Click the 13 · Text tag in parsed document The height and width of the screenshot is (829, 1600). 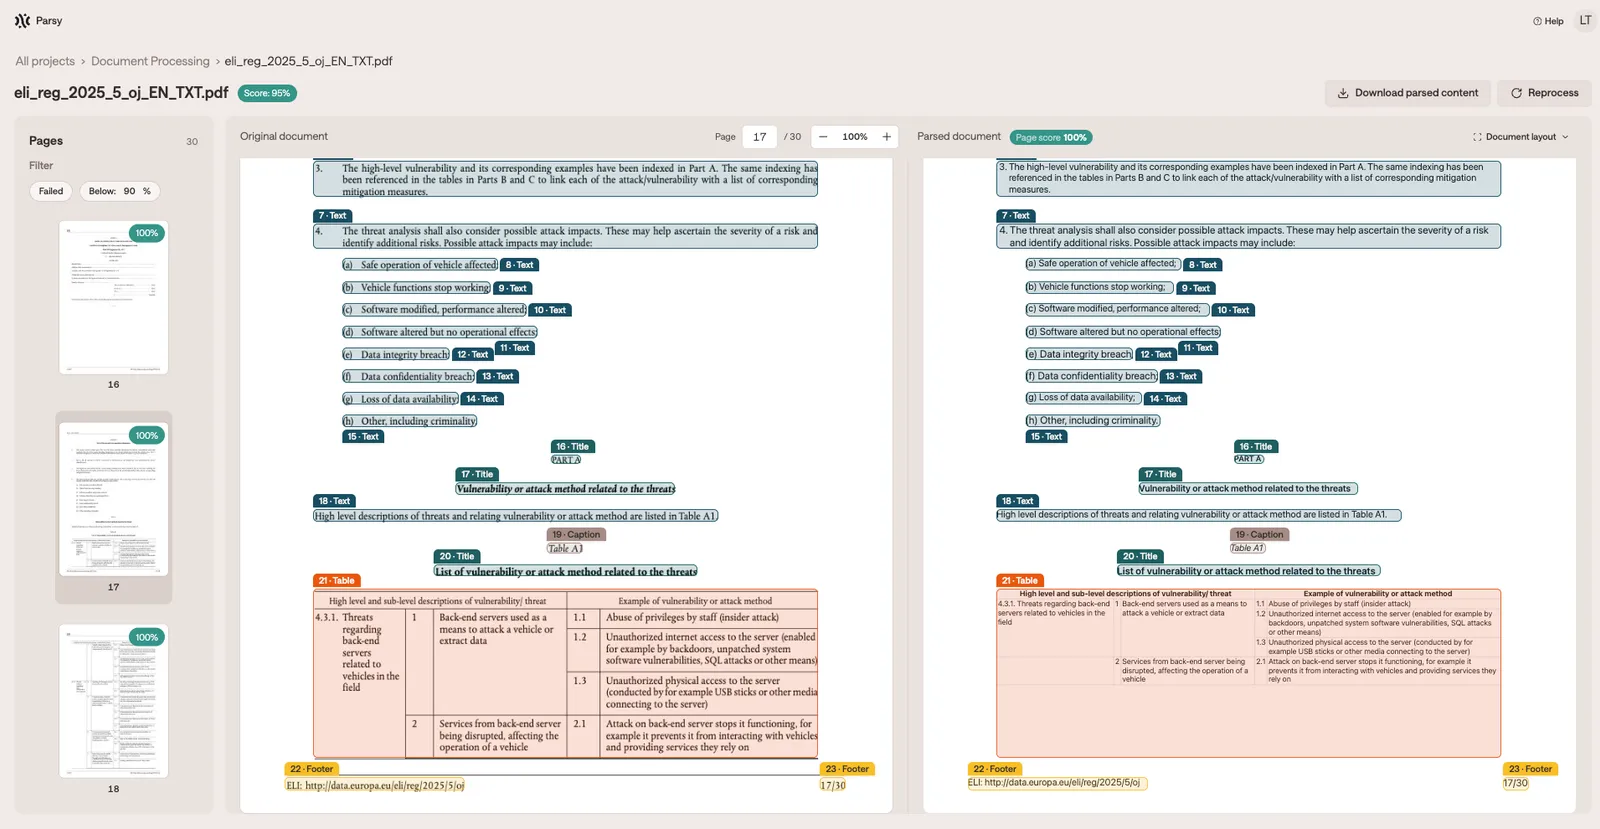click(x=1181, y=377)
